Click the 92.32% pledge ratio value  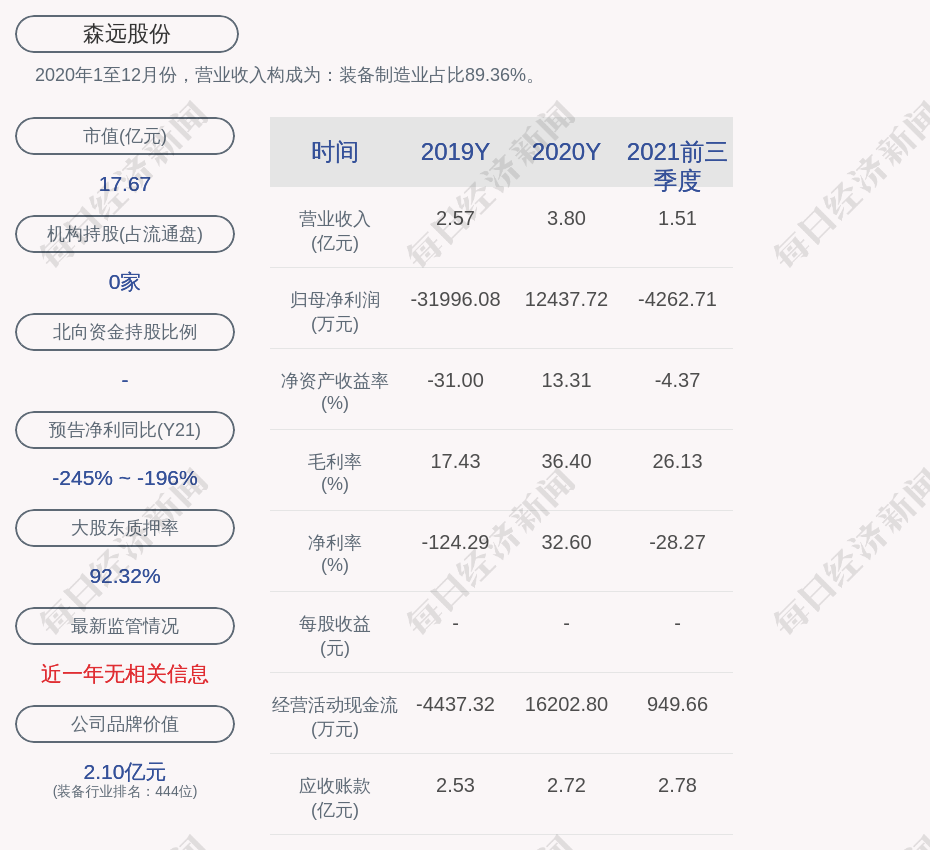coord(125,575)
